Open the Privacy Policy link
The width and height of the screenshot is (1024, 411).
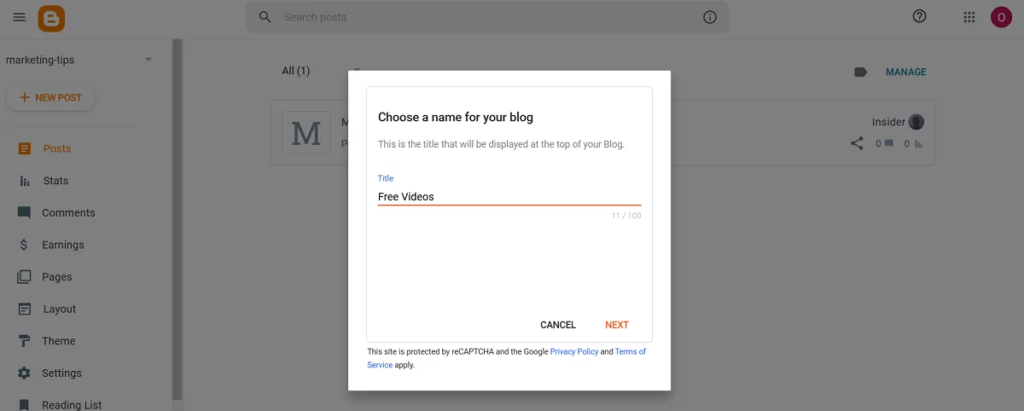coord(574,352)
